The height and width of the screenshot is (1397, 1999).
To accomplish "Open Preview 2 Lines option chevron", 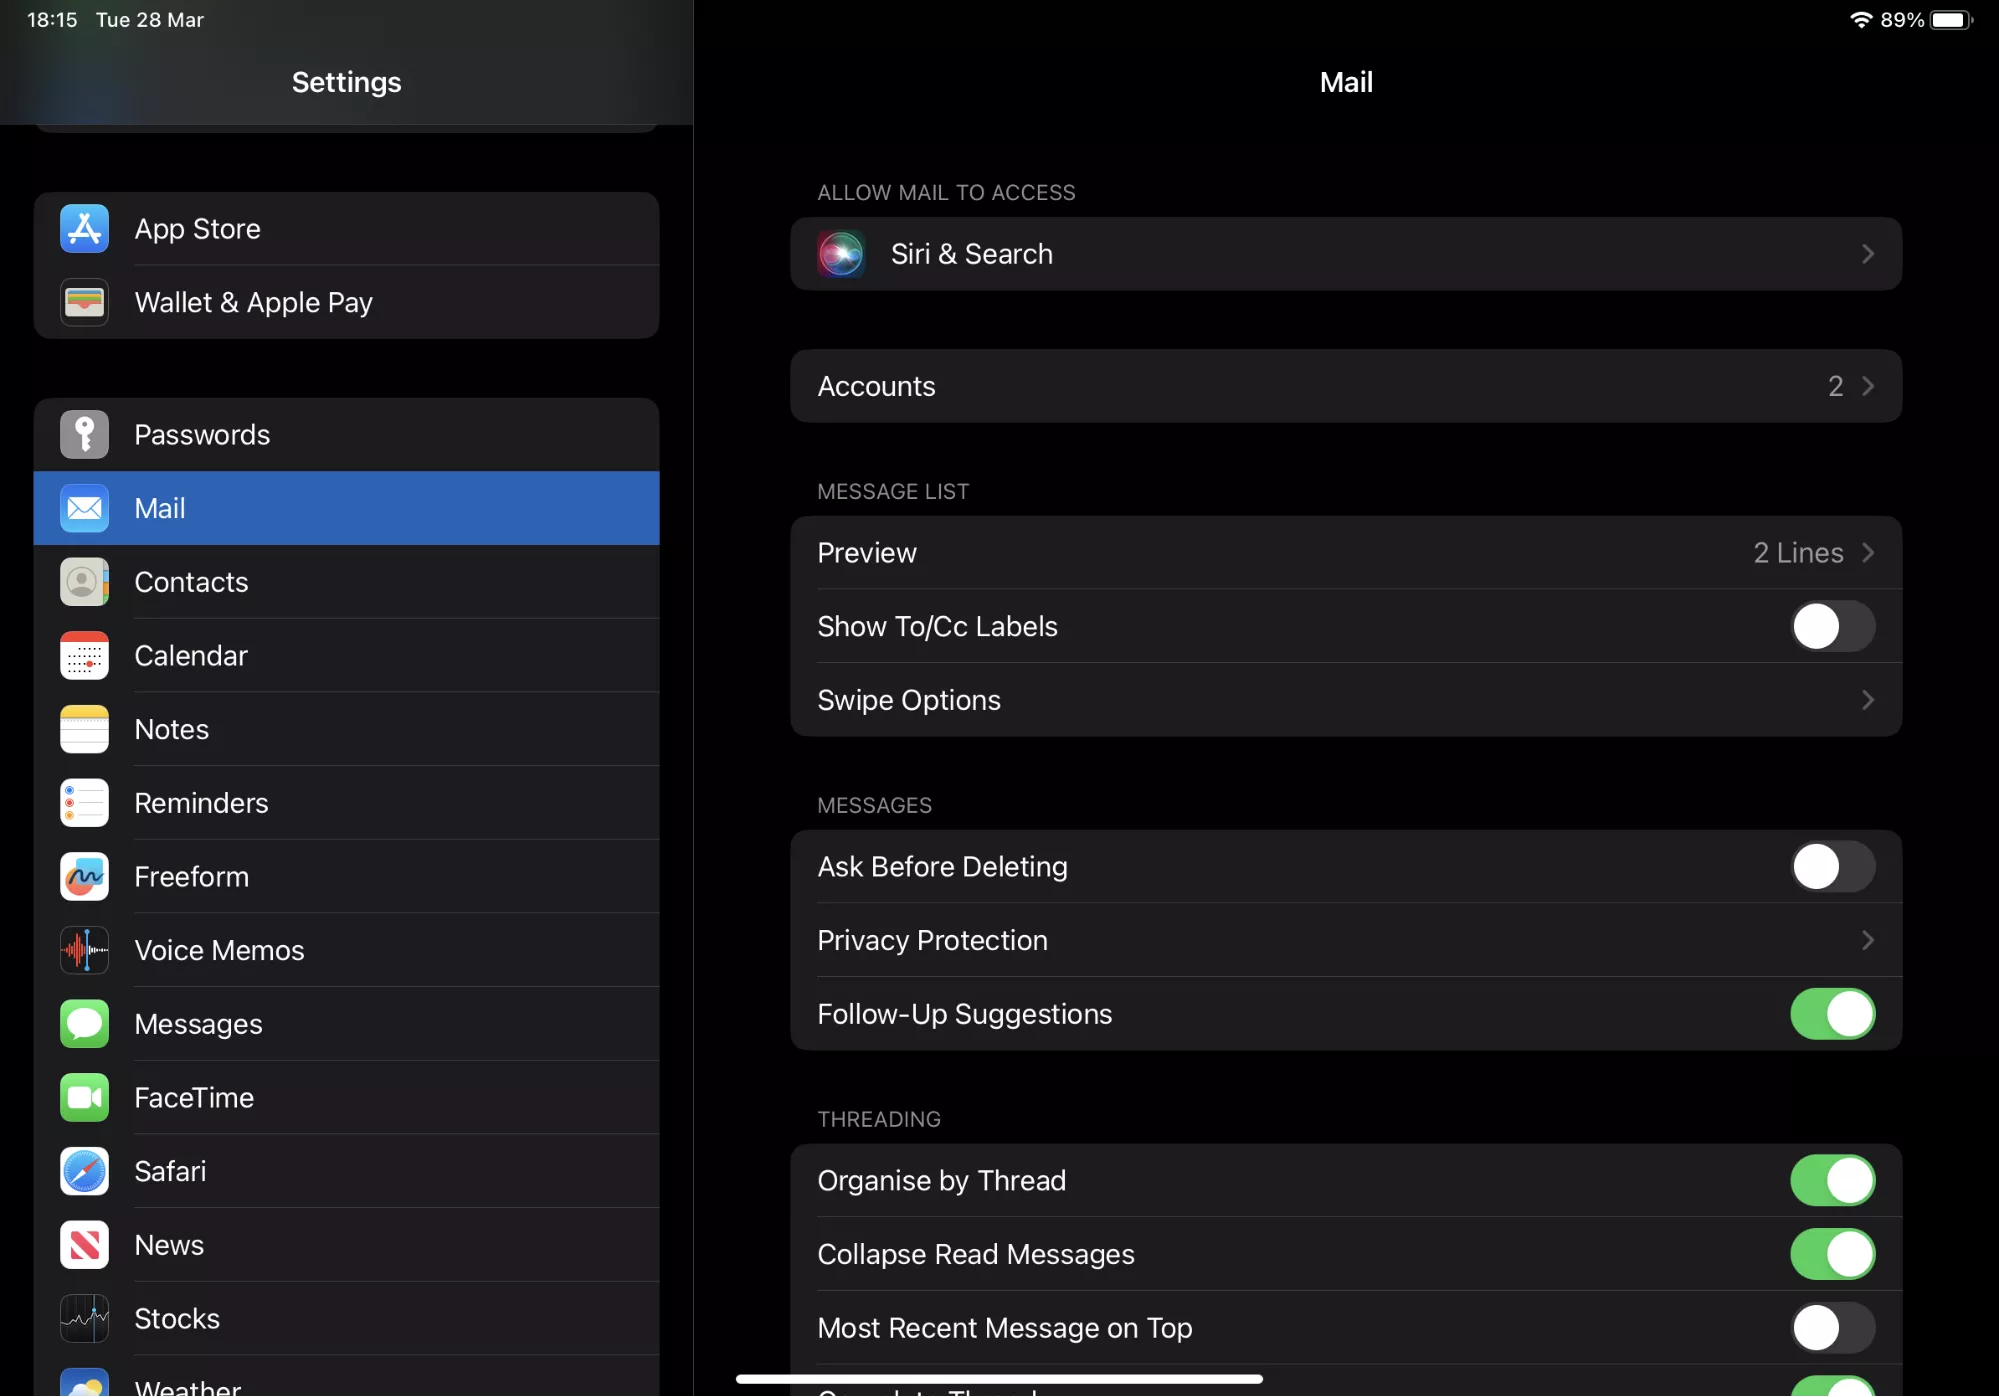I will coord(1867,553).
